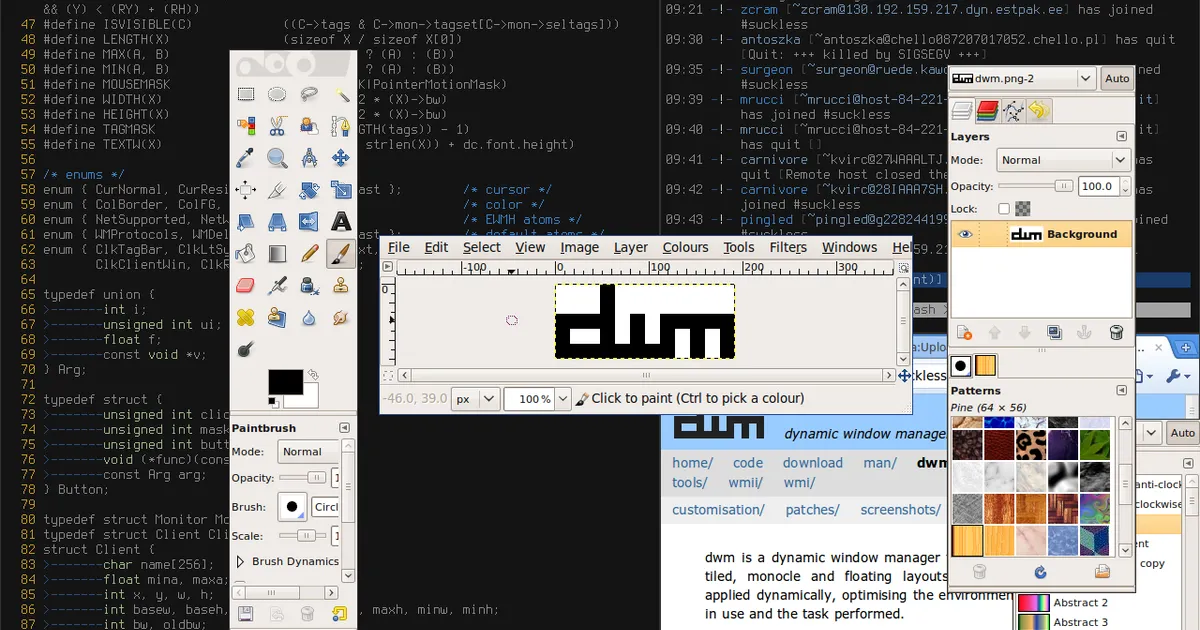Select the Blend gradient tool
Screen dimensions: 1200x630
pos(277,254)
